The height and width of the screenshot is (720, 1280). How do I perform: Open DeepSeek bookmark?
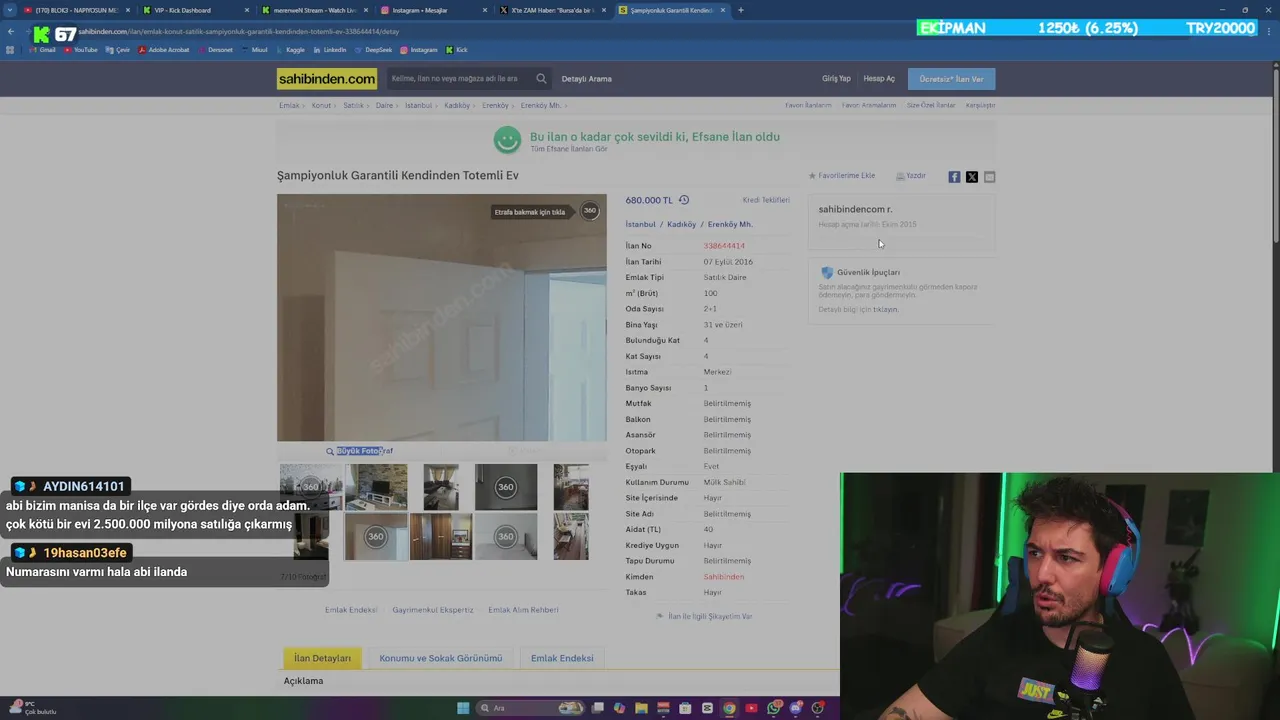[373, 50]
